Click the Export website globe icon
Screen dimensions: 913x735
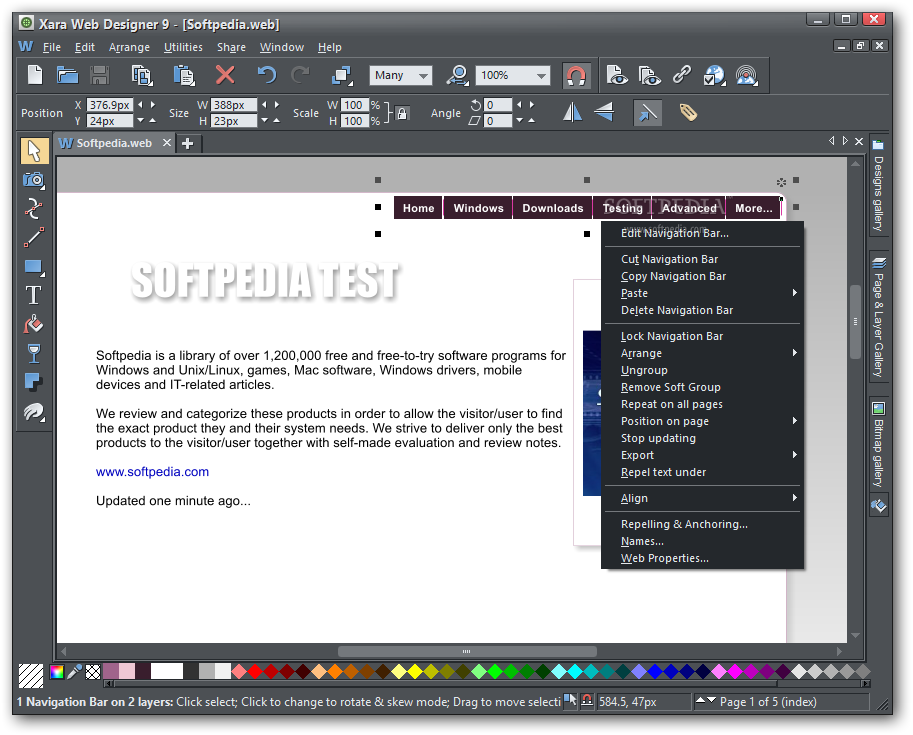click(714, 75)
